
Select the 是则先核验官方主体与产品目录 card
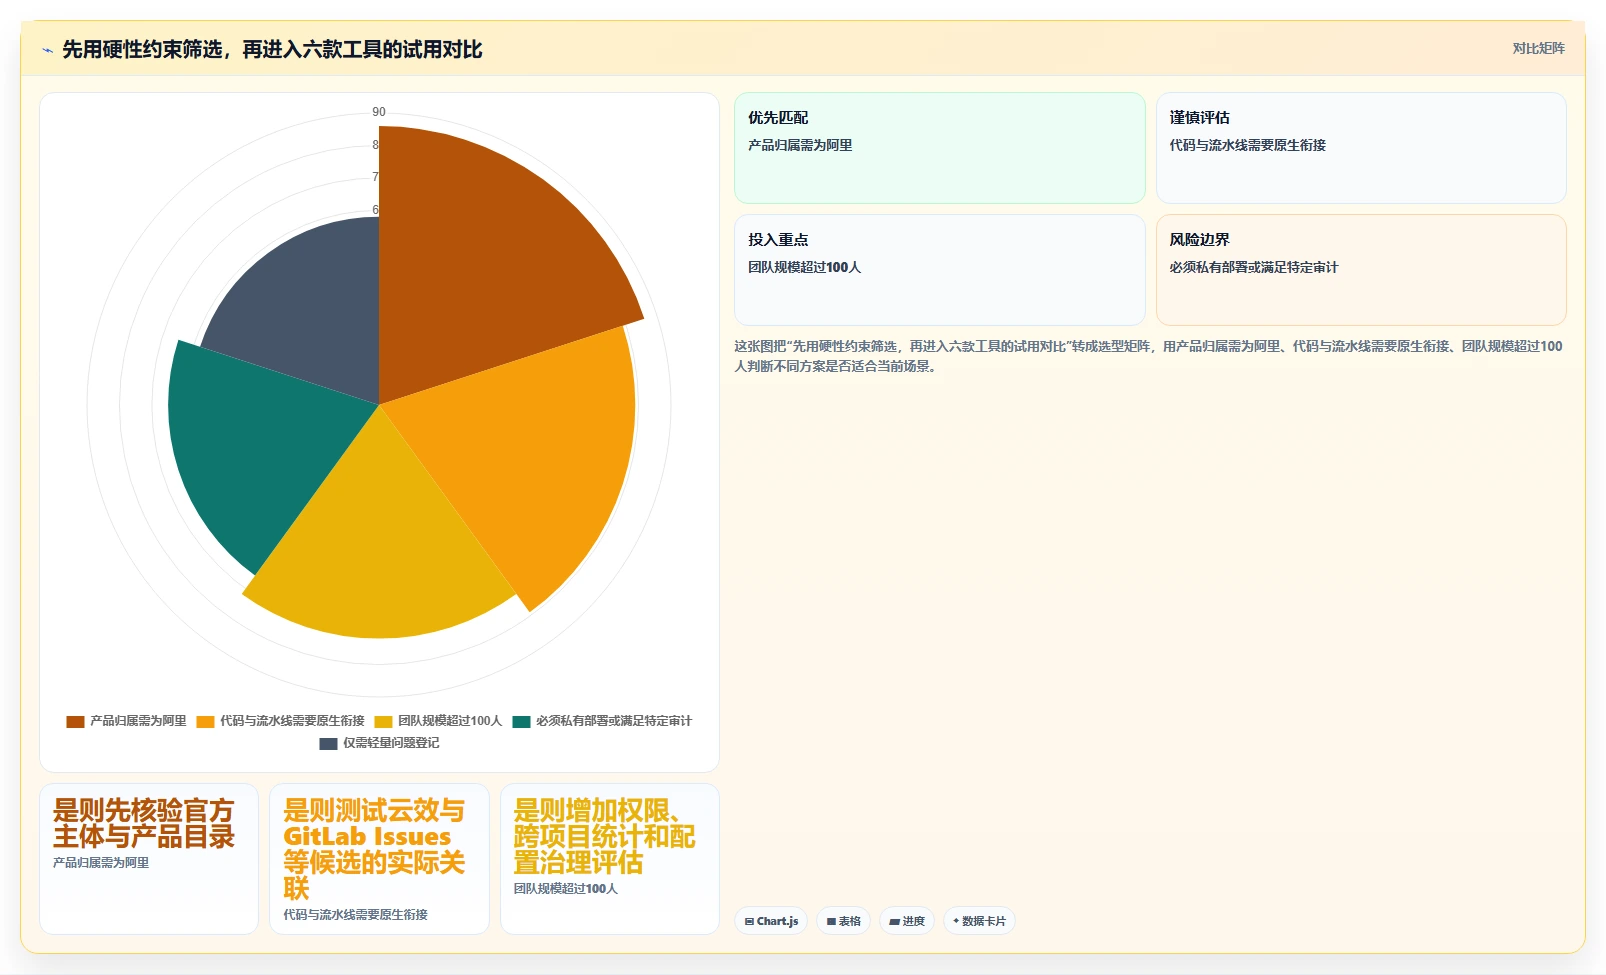(149, 859)
